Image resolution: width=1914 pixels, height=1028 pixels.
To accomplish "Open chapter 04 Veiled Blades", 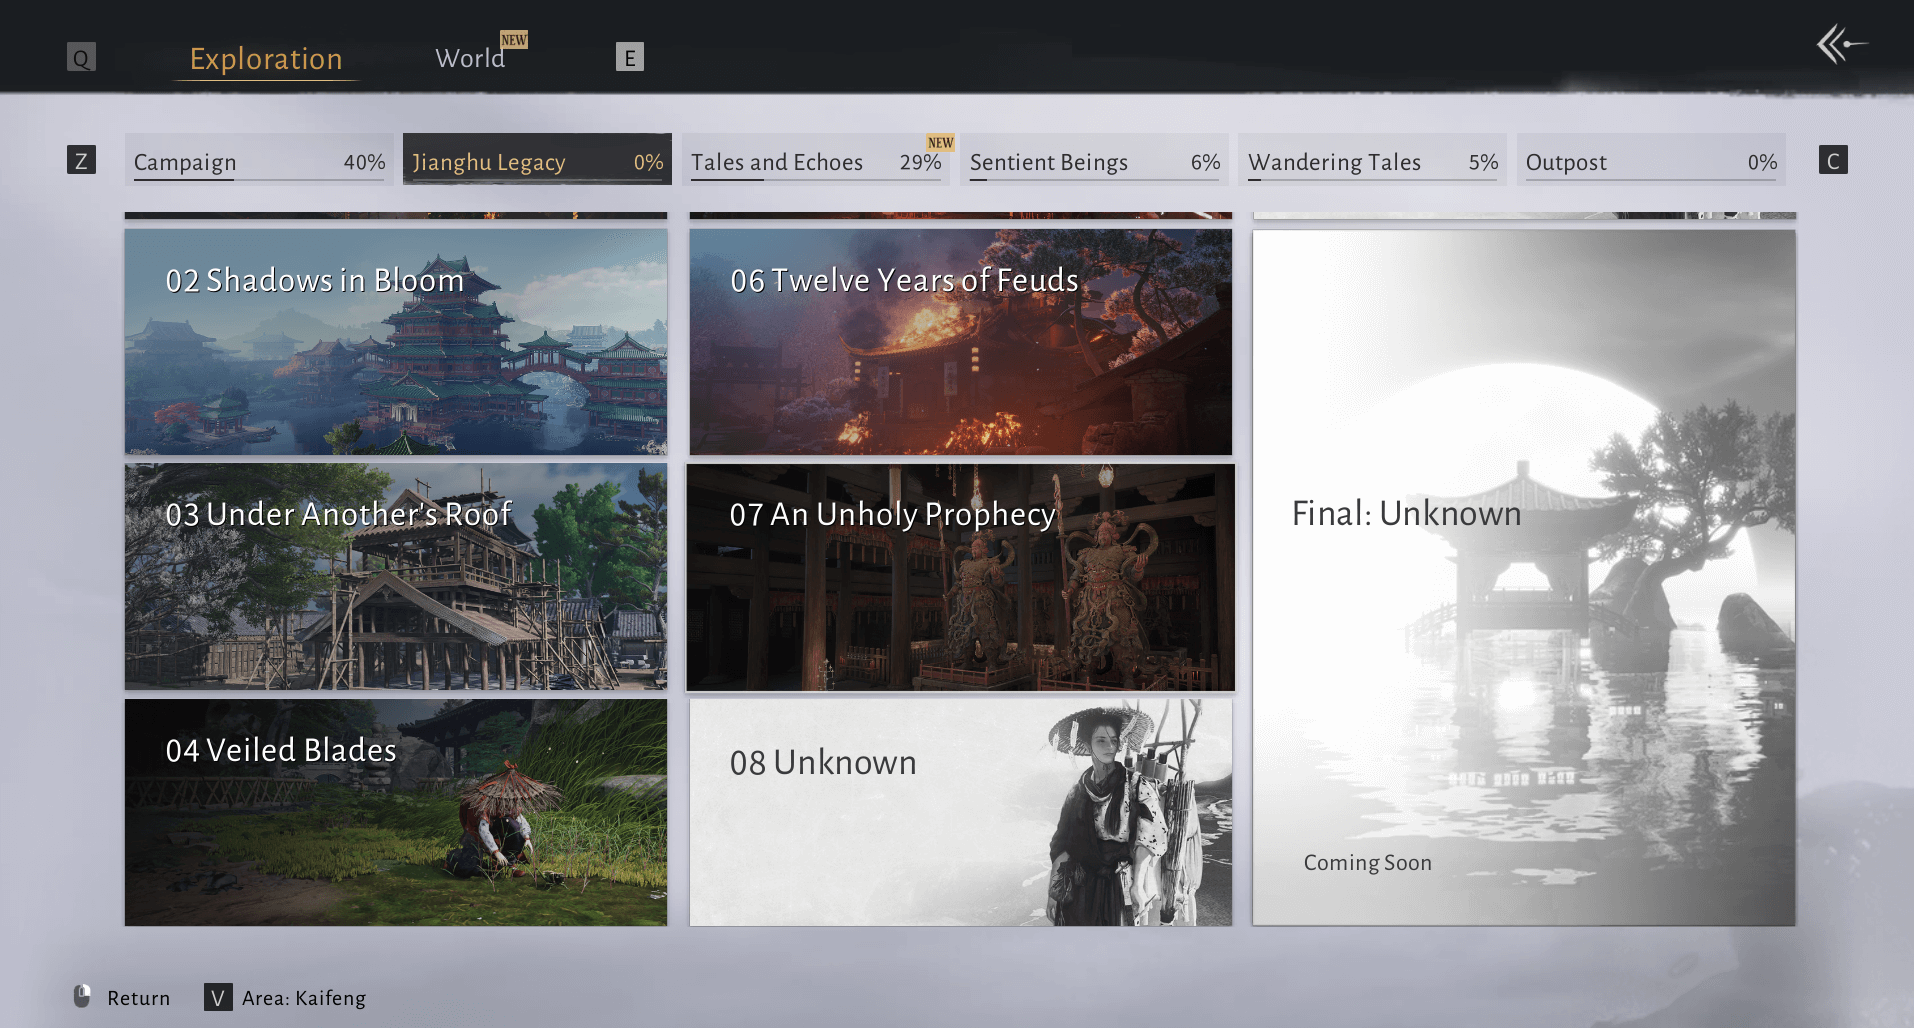I will 396,812.
